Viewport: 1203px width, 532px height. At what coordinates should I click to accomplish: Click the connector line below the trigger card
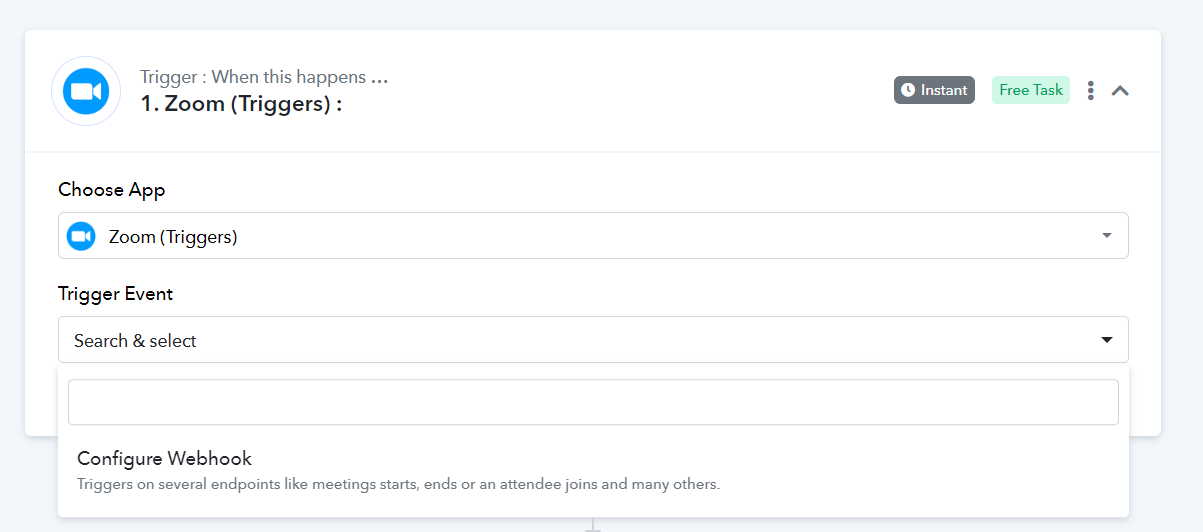[x=593, y=524]
